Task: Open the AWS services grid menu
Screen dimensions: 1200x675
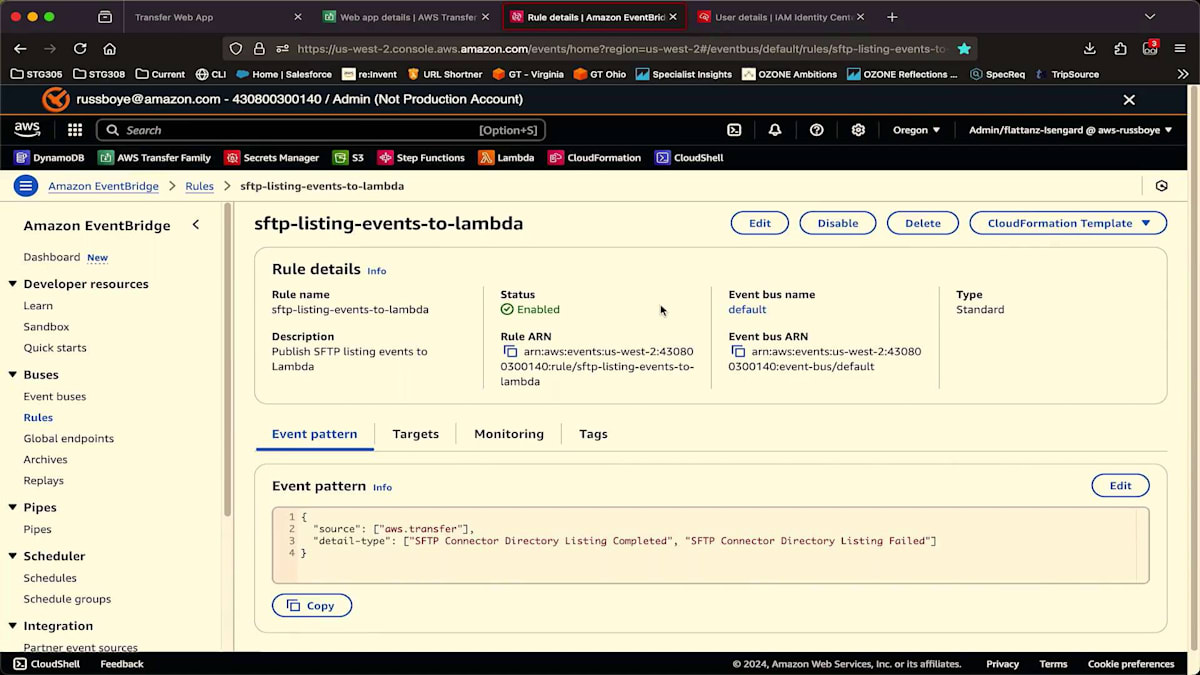Action: [x=75, y=130]
